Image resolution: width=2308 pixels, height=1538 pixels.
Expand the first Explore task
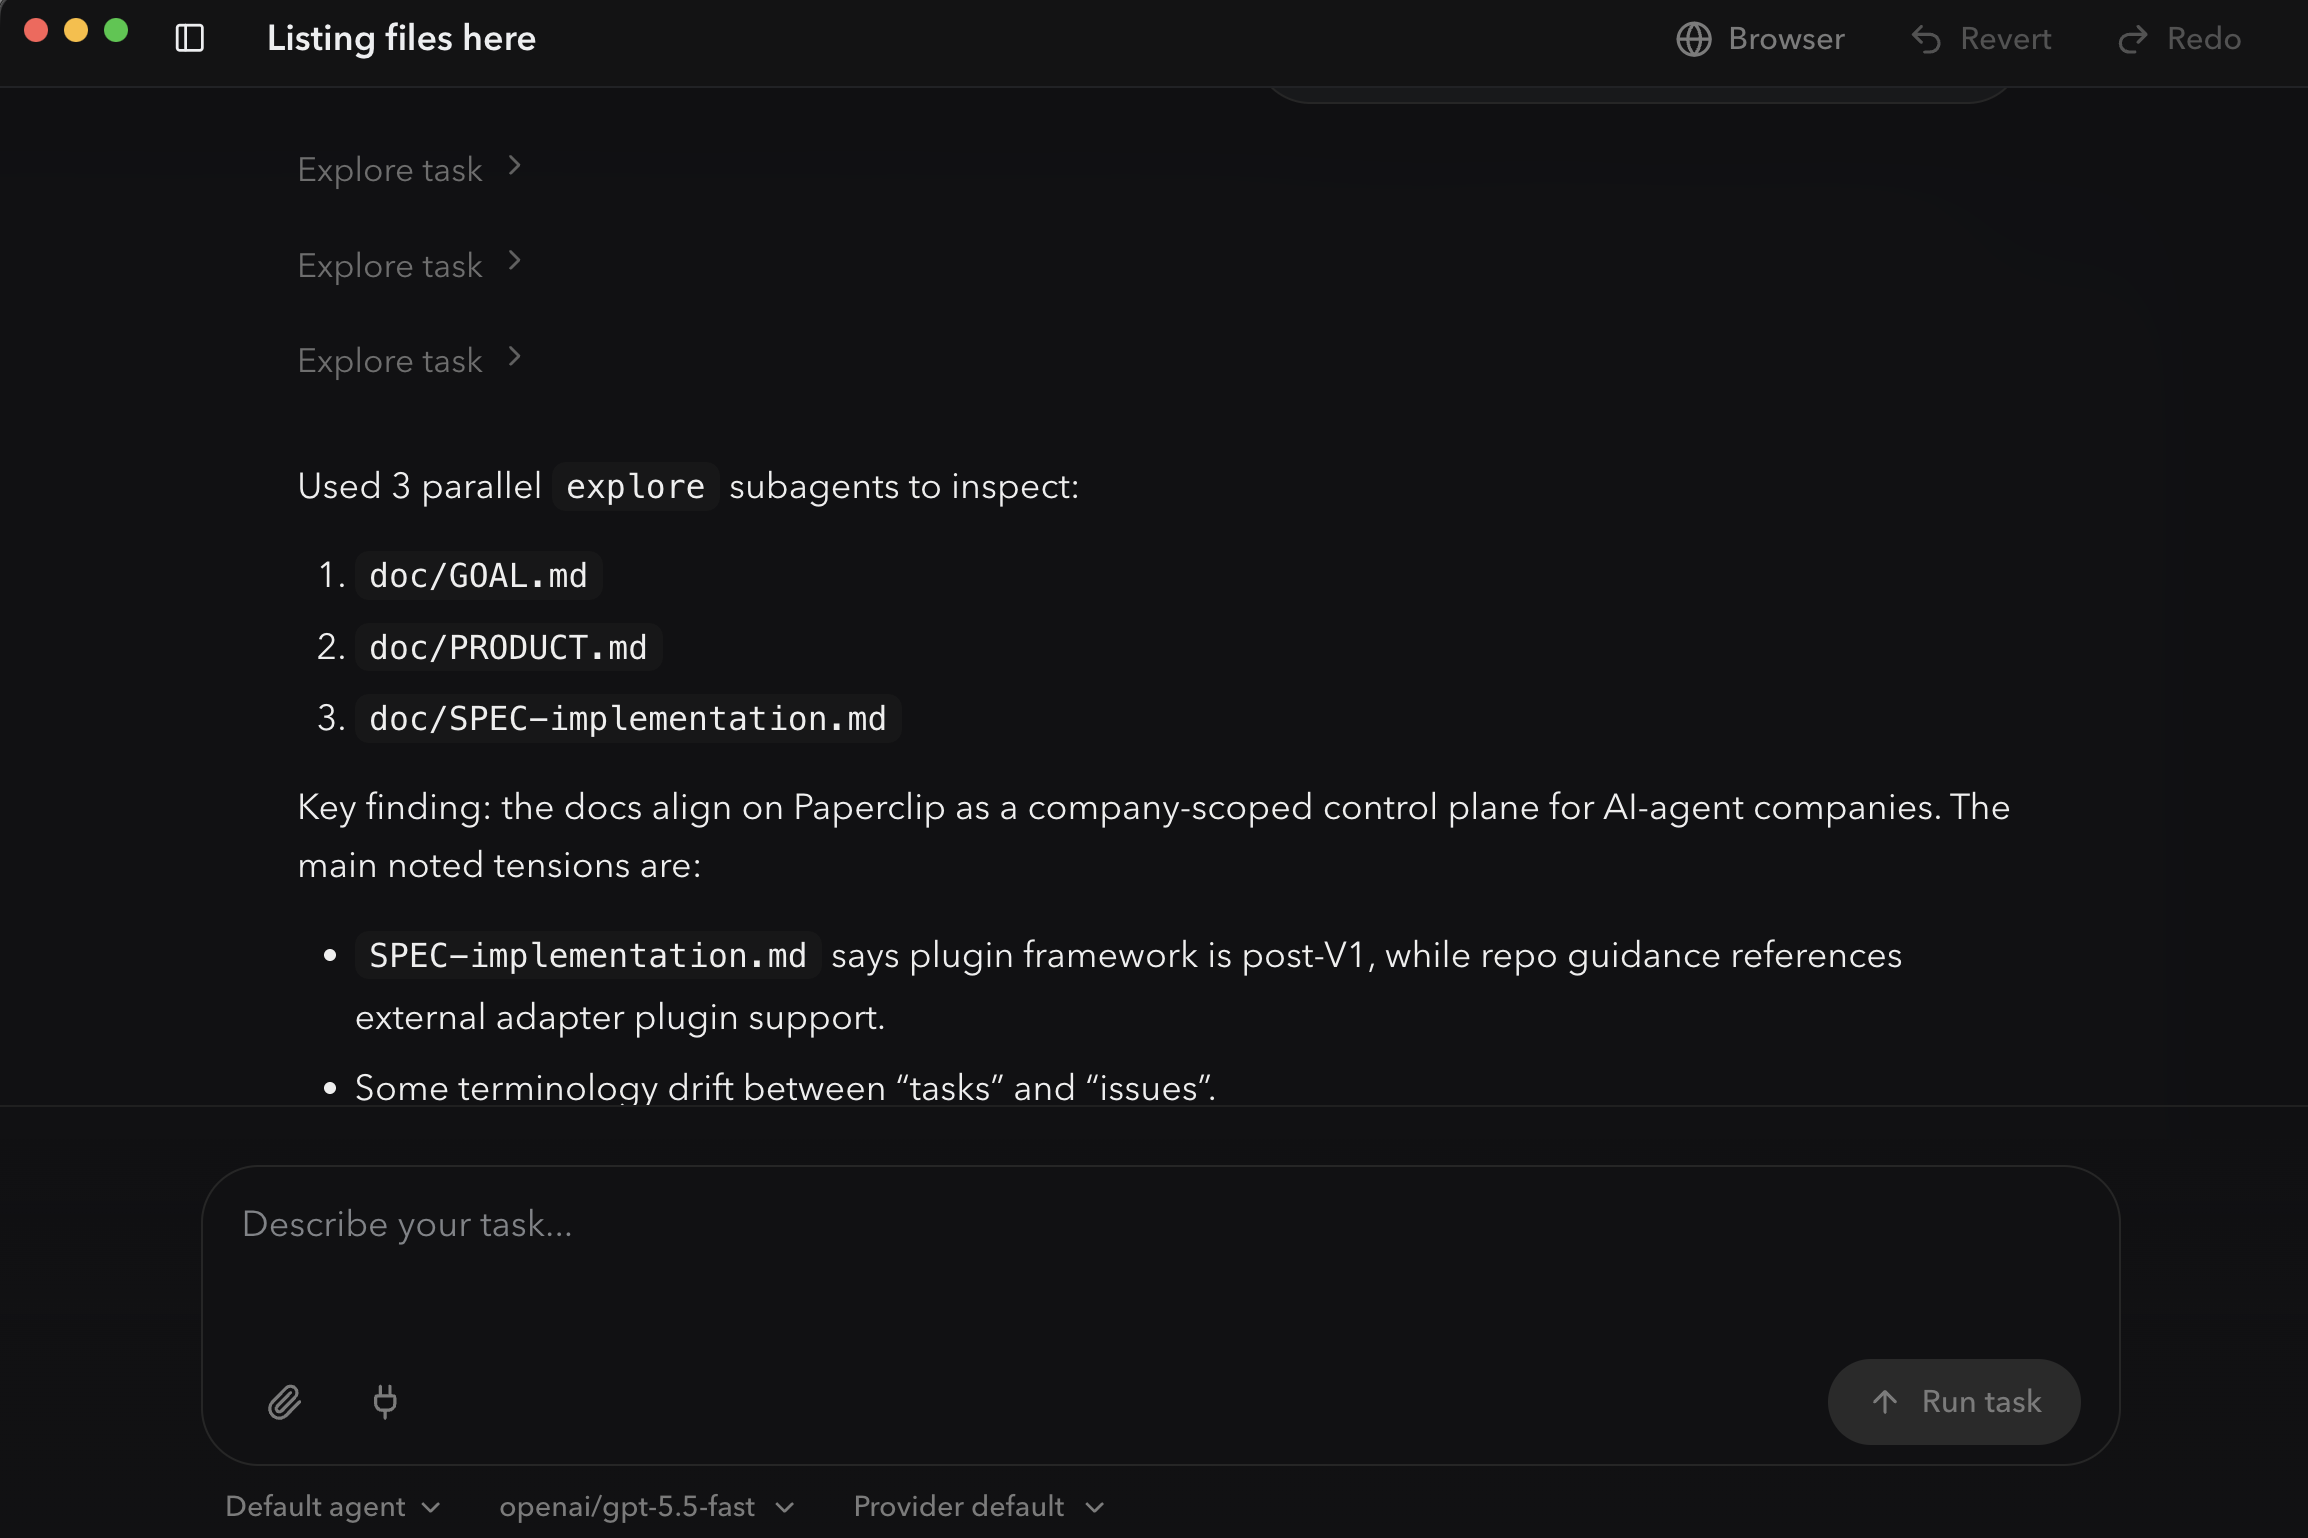point(410,169)
